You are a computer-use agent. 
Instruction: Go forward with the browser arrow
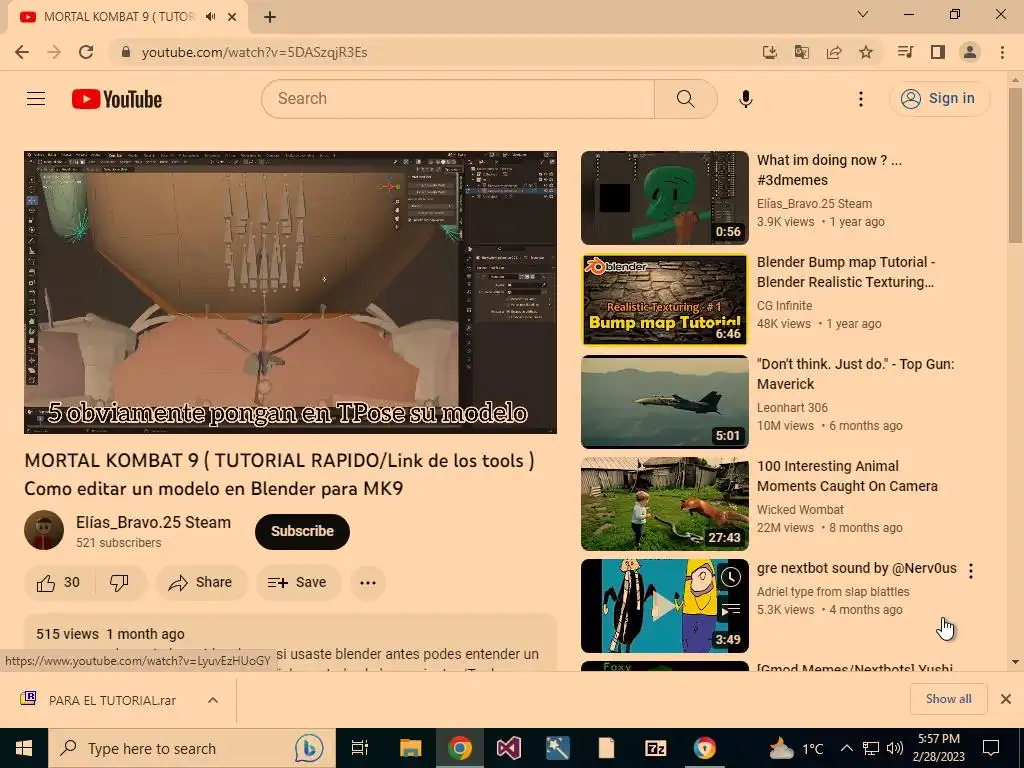tap(54, 52)
